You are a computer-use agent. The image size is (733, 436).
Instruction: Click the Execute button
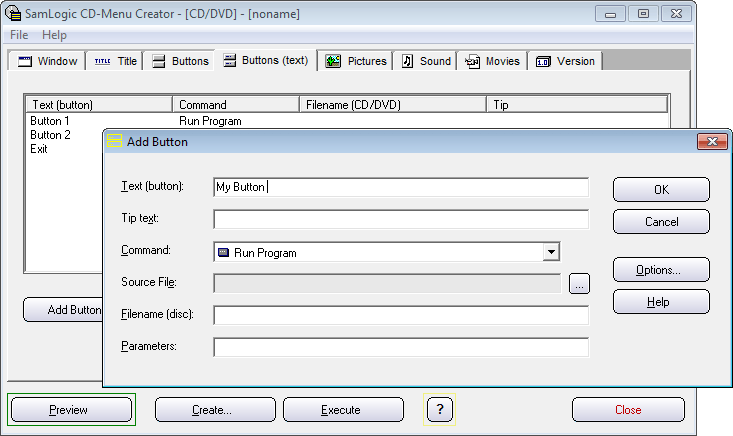(x=343, y=410)
